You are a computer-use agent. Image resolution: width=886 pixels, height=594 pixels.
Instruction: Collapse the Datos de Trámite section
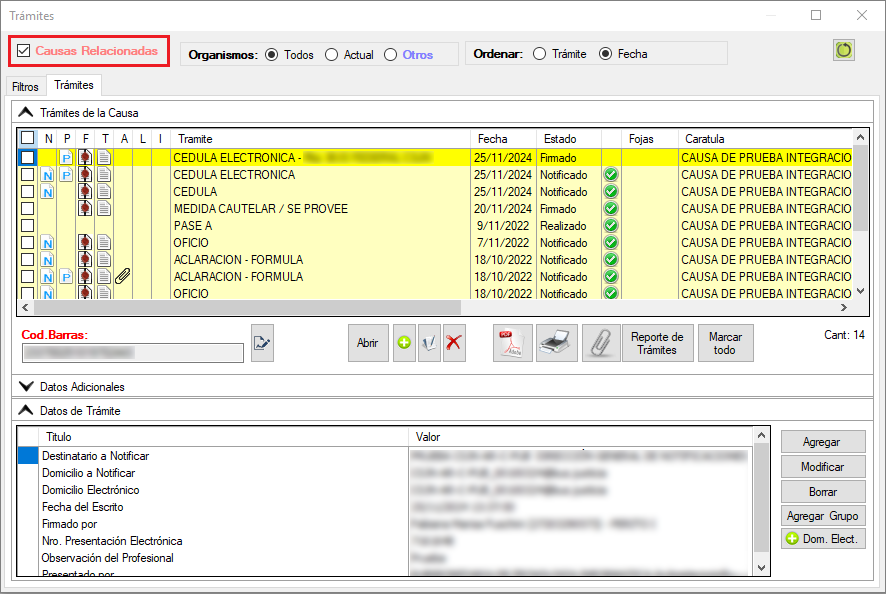pyautogui.click(x=26, y=410)
